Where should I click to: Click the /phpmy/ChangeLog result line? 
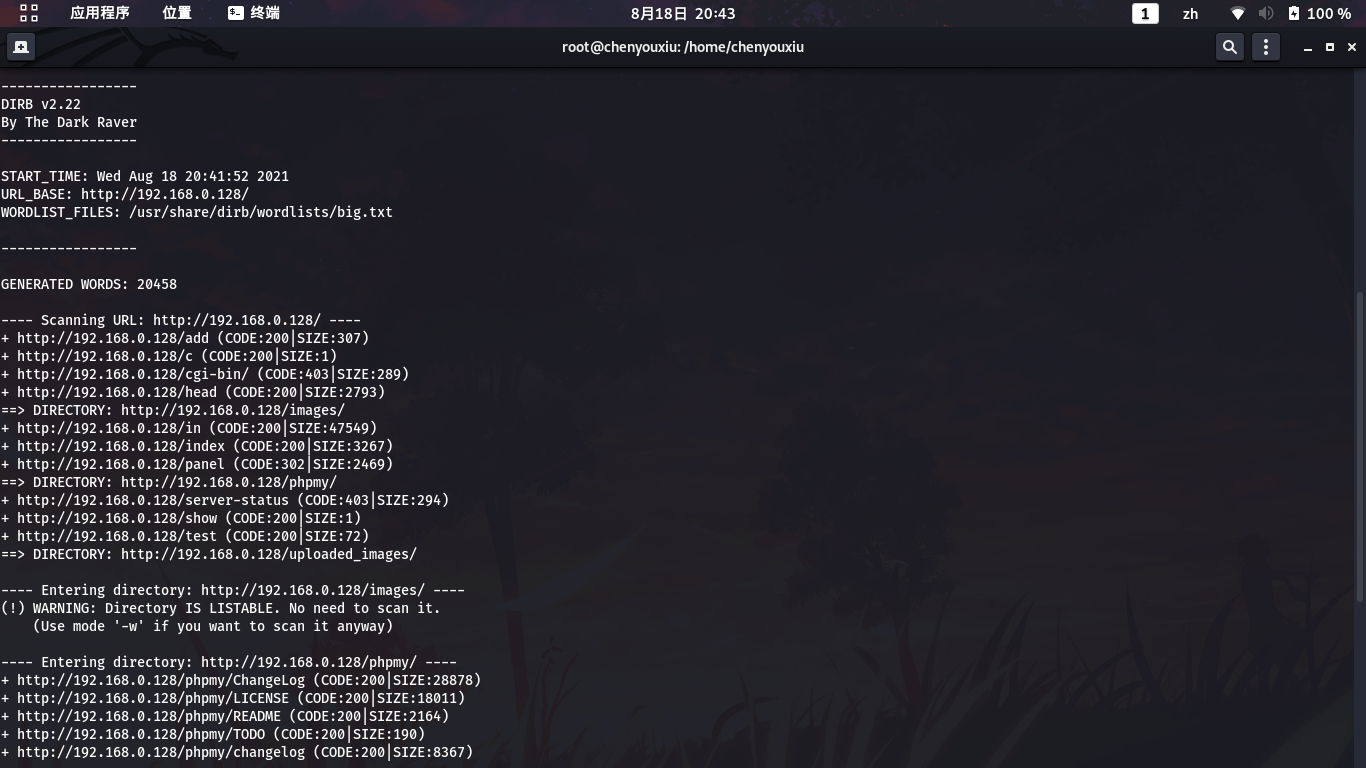(241, 680)
